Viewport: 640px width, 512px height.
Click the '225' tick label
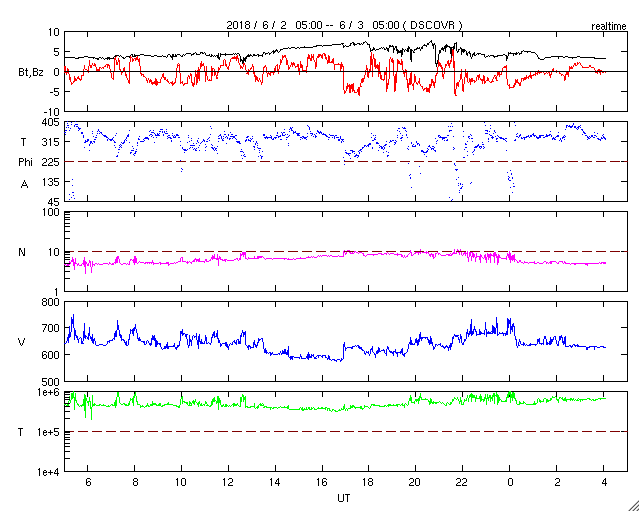pos(52,162)
